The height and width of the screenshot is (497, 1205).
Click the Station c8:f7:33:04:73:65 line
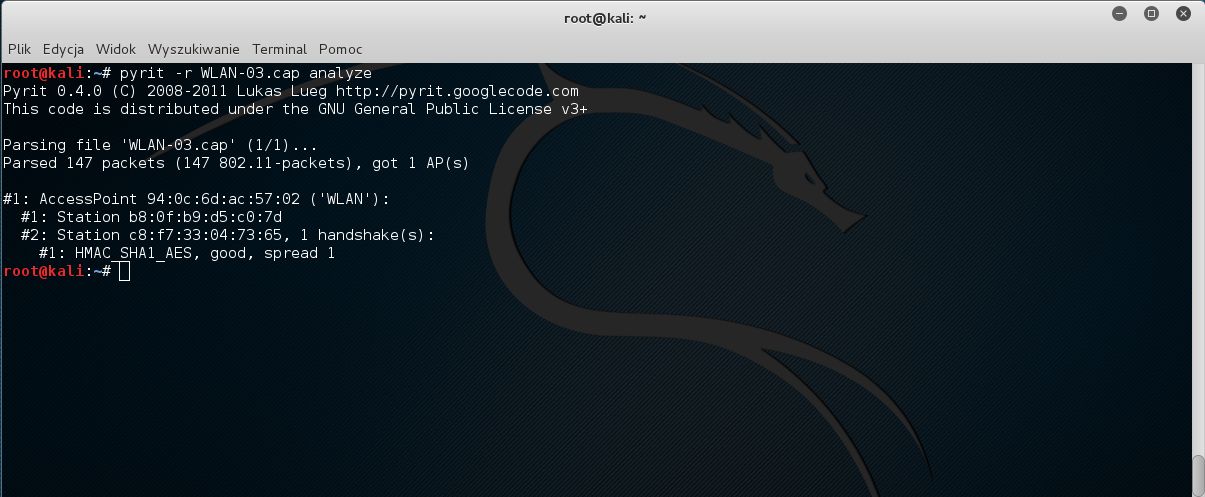(228, 235)
